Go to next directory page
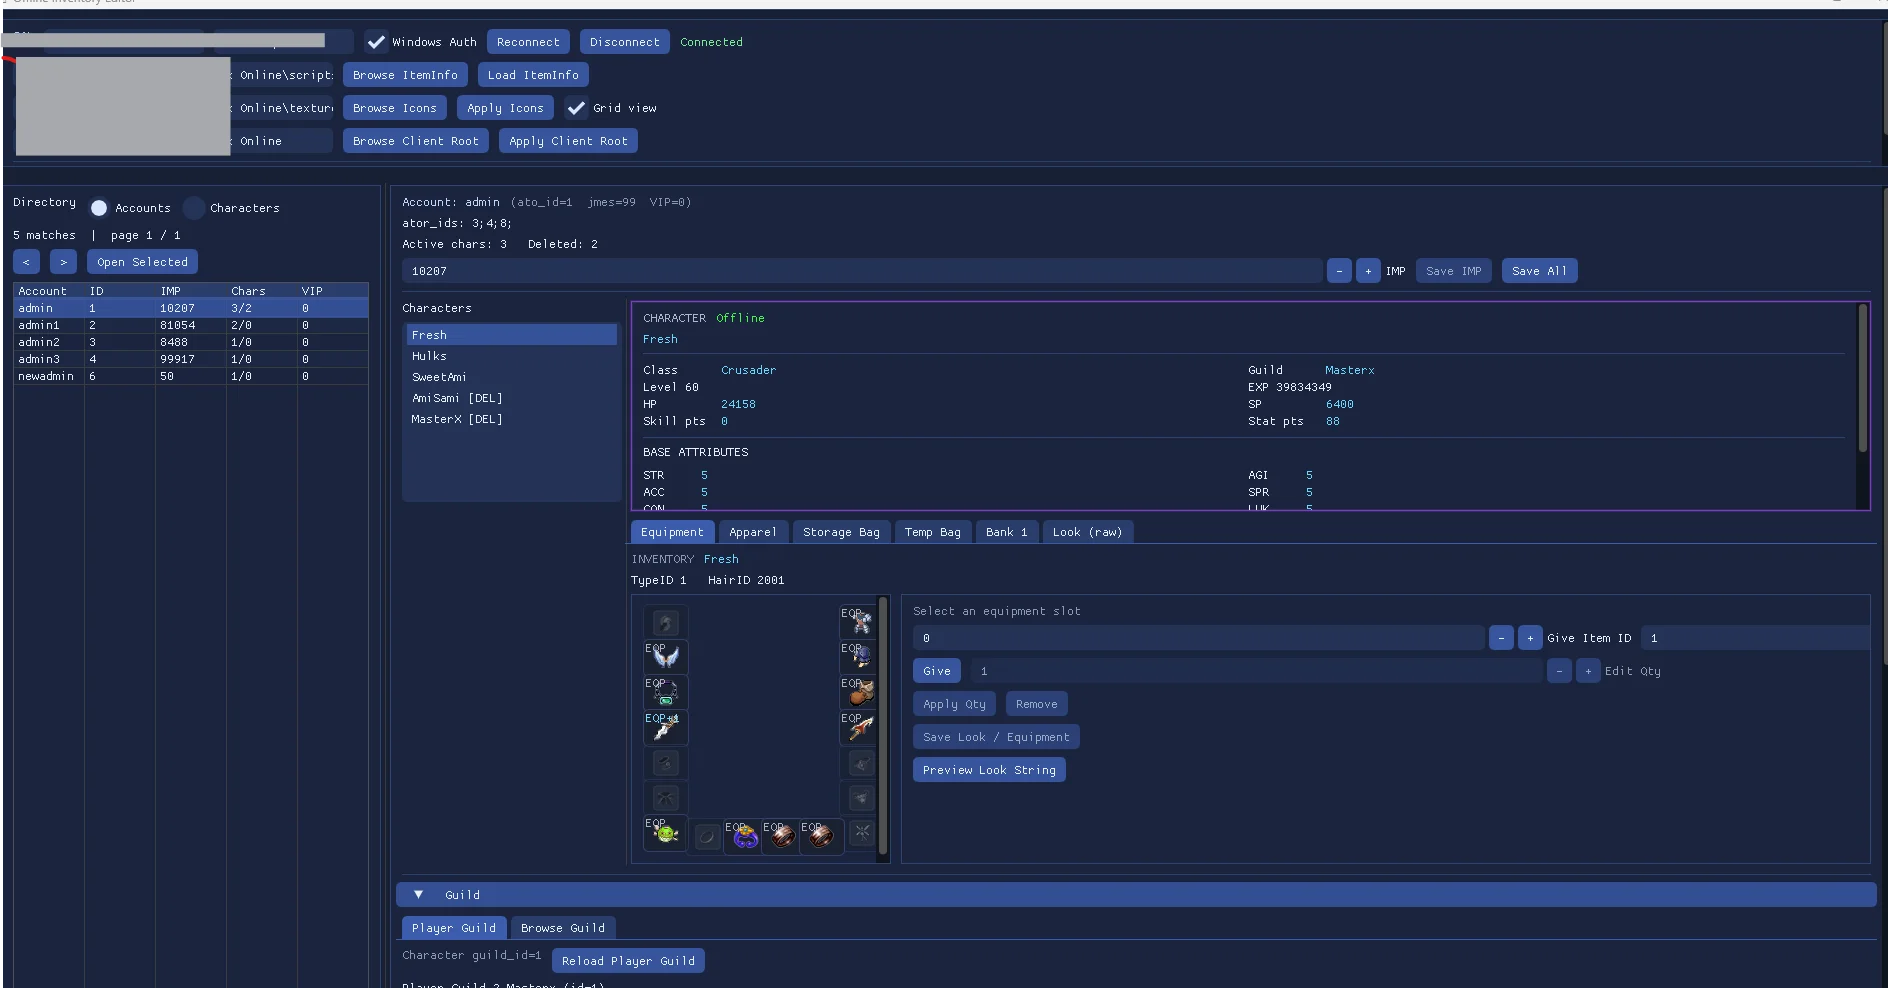This screenshot has height=988, width=1888. [63, 262]
